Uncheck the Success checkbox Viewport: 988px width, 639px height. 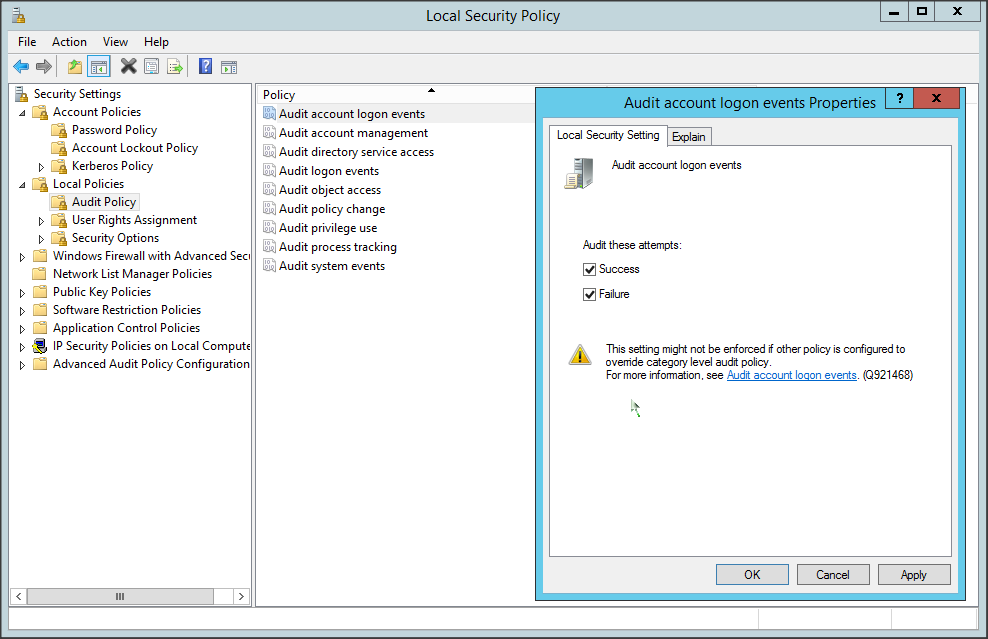tap(590, 269)
